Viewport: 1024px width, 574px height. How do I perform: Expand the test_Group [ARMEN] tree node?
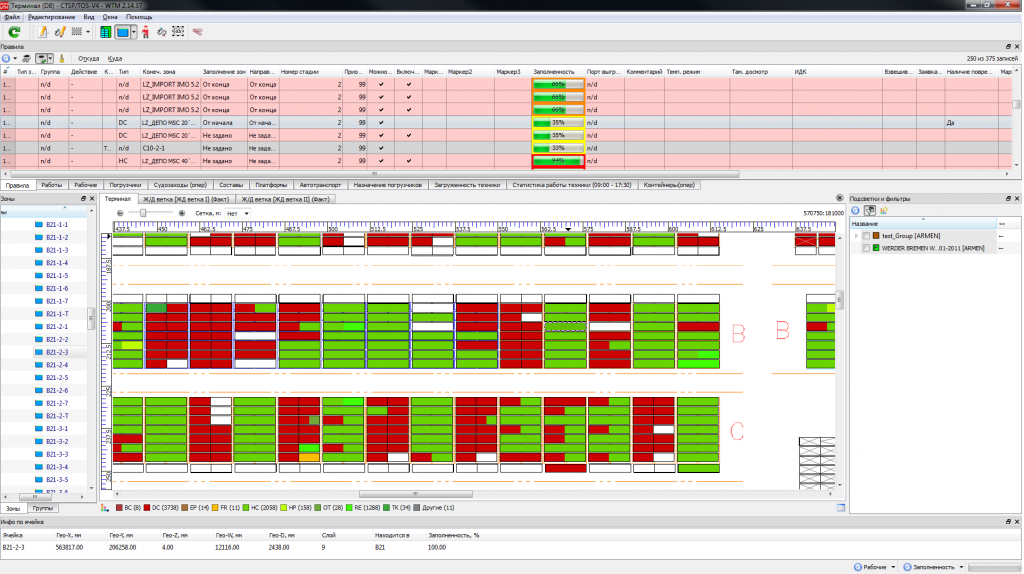pos(856,236)
